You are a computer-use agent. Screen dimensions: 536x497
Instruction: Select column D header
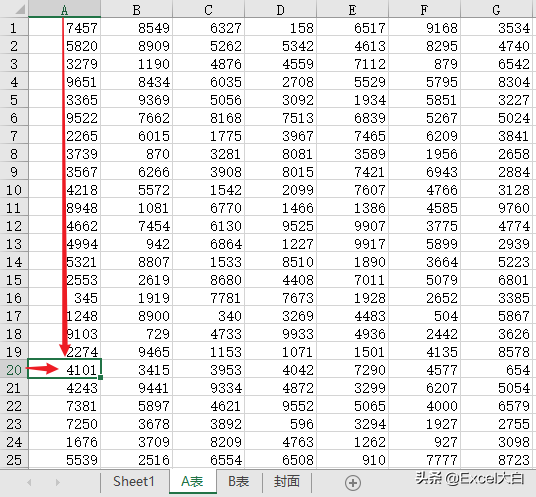[x=281, y=9]
